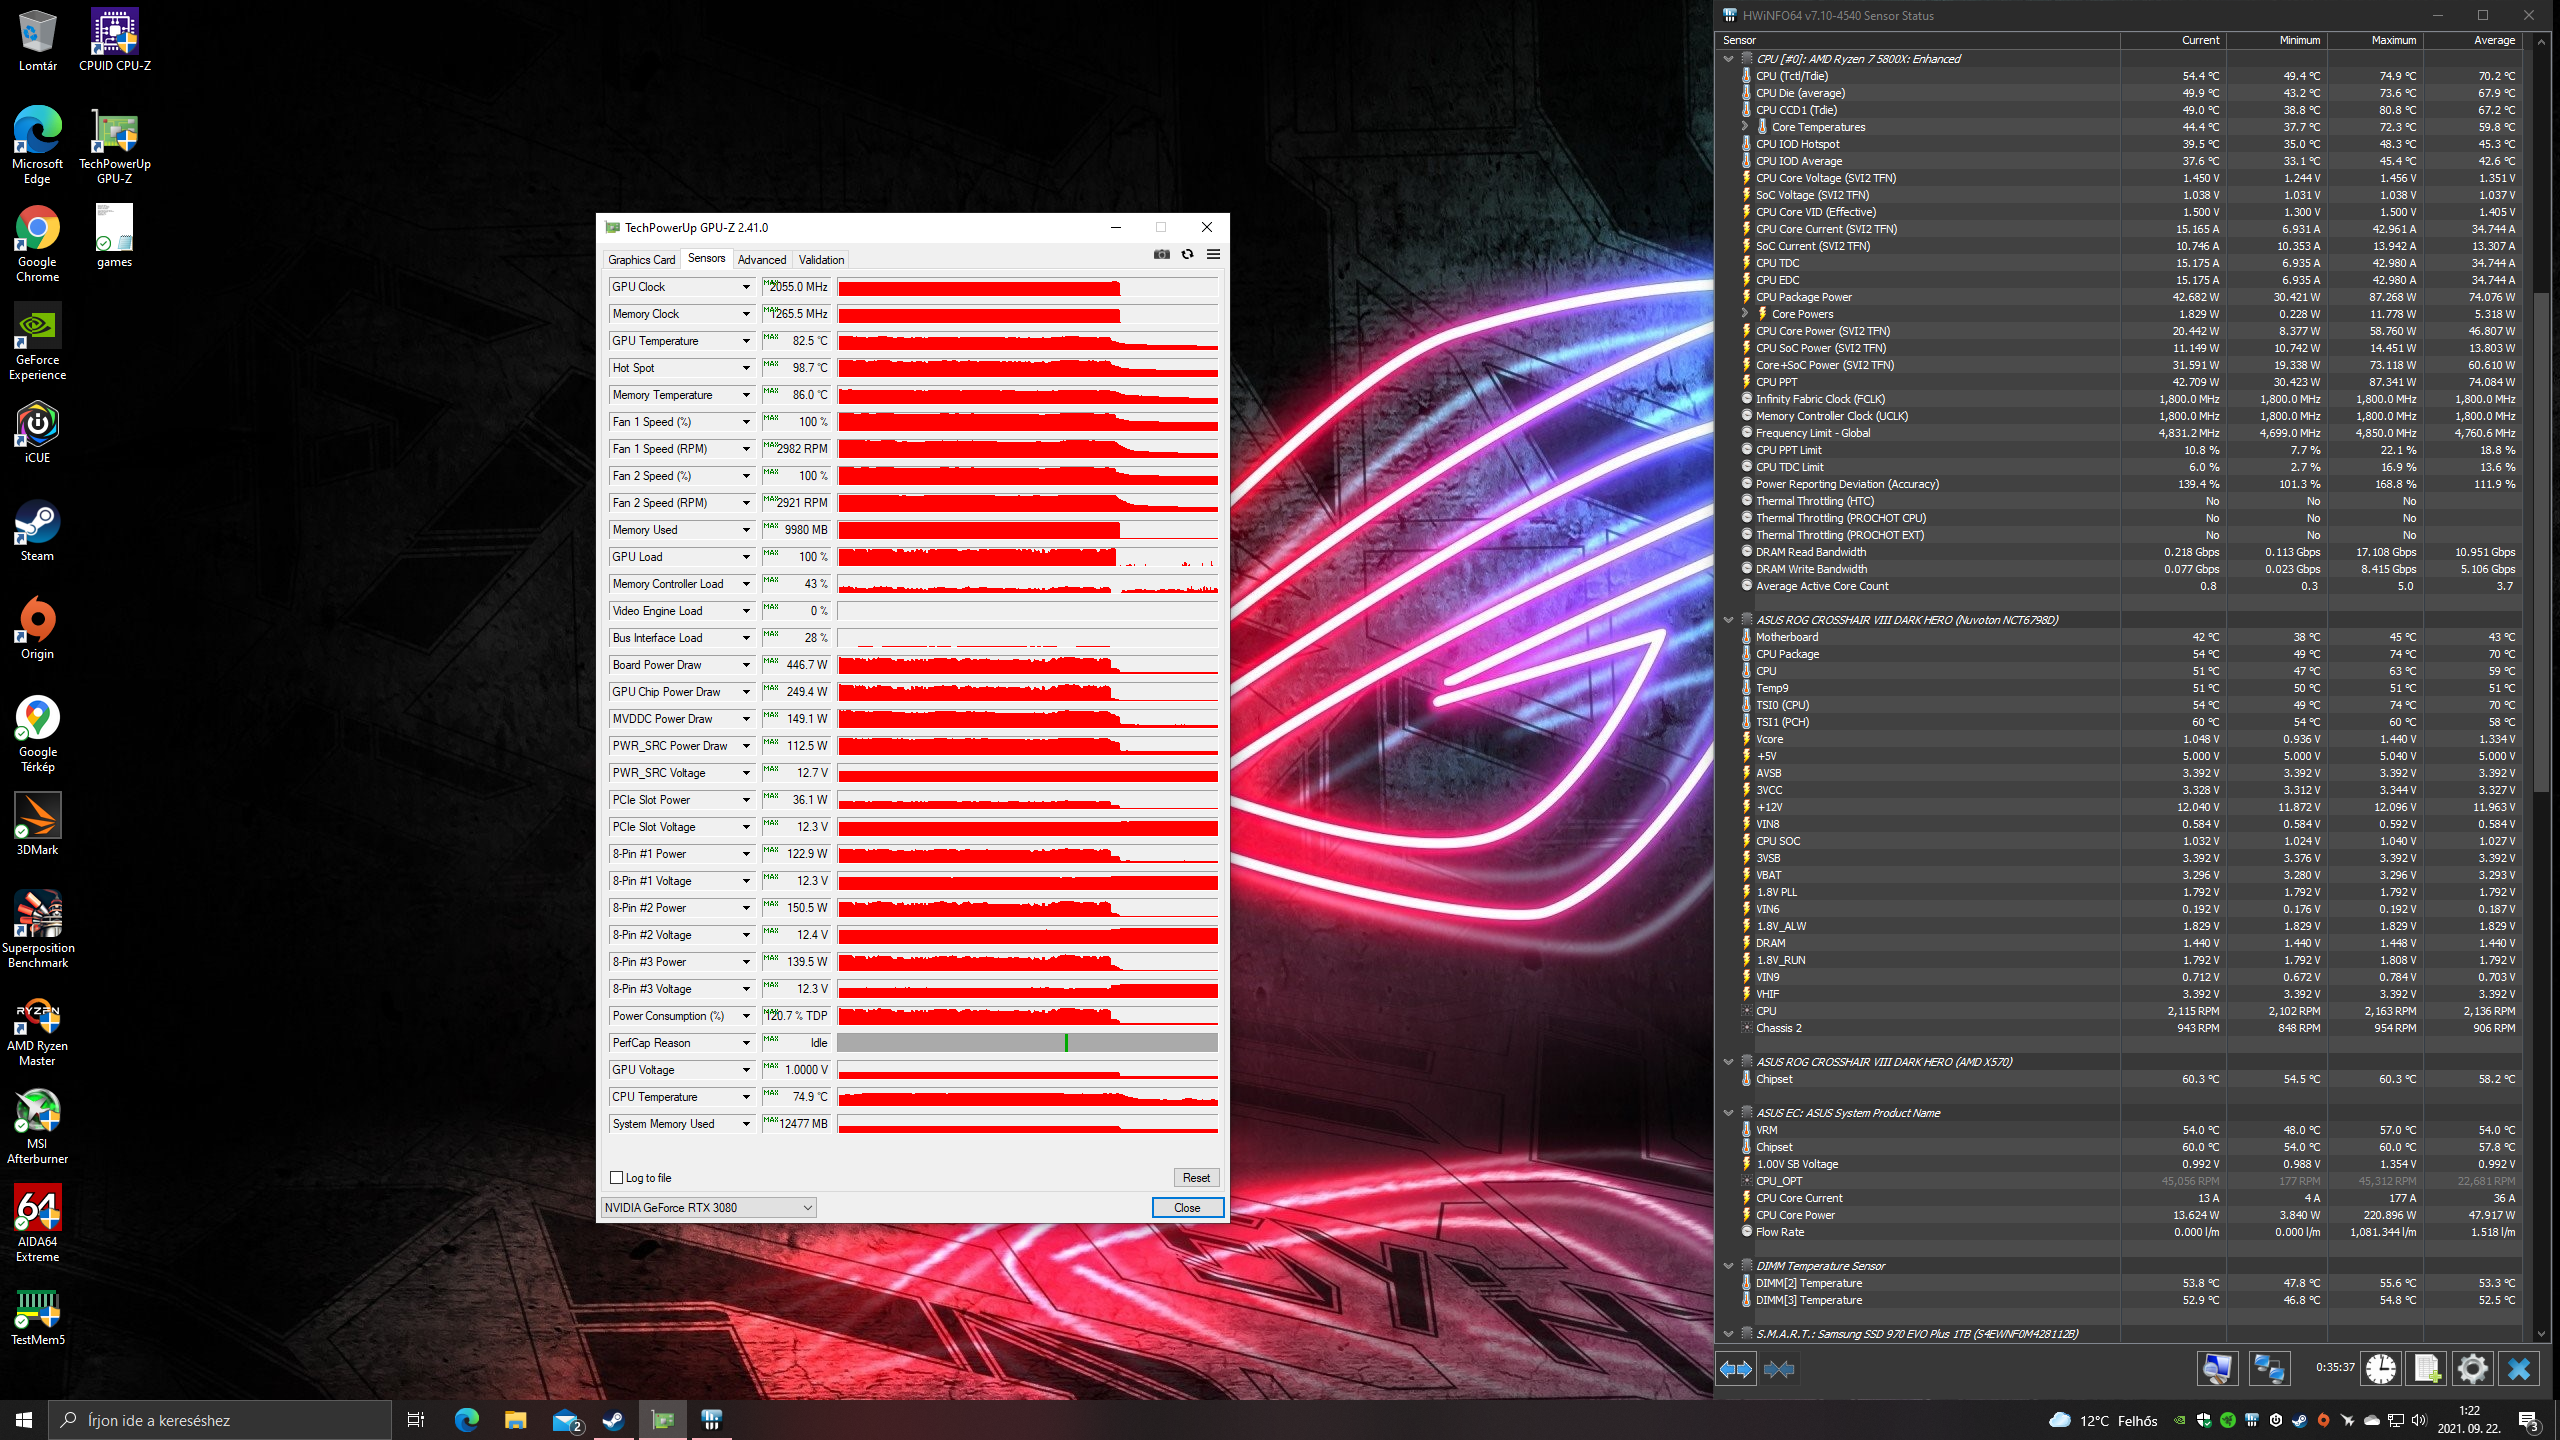Open the GPU Clock sensor dropdown
This screenshot has width=2560, height=1440.
[746, 287]
